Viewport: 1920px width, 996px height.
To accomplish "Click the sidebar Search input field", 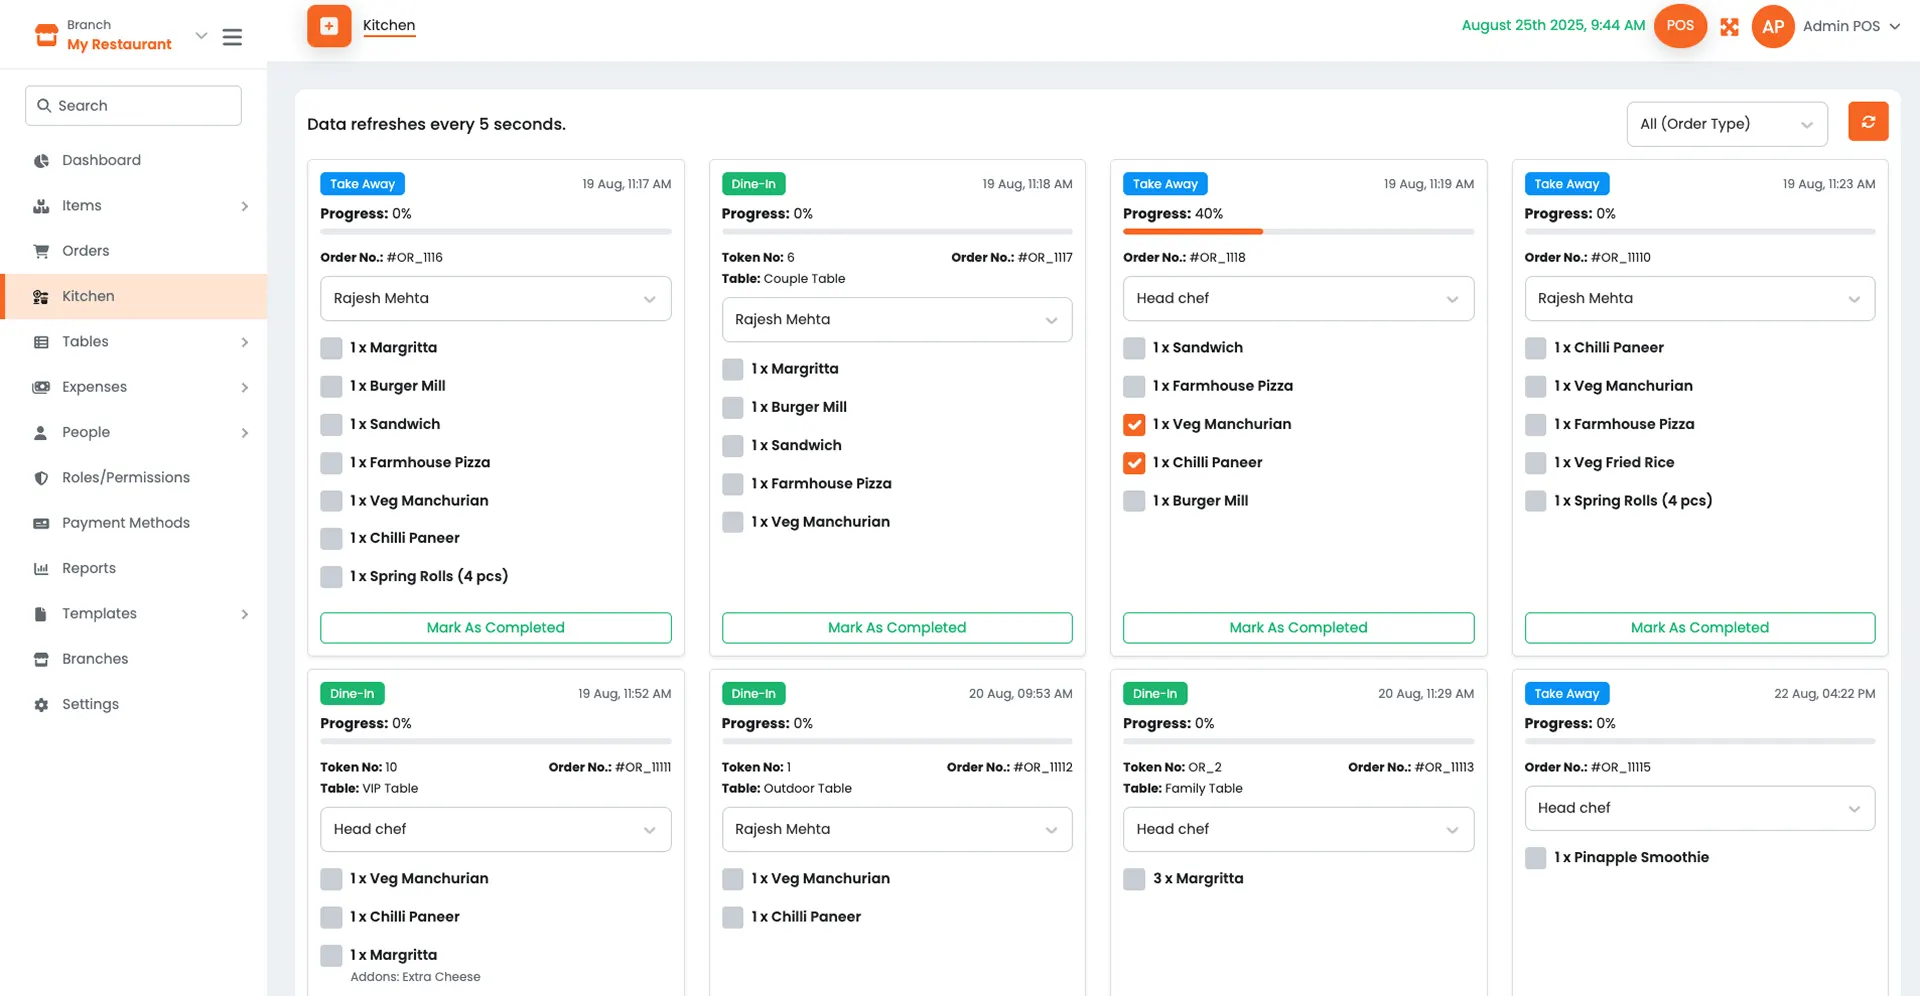I will pyautogui.click(x=134, y=106).
